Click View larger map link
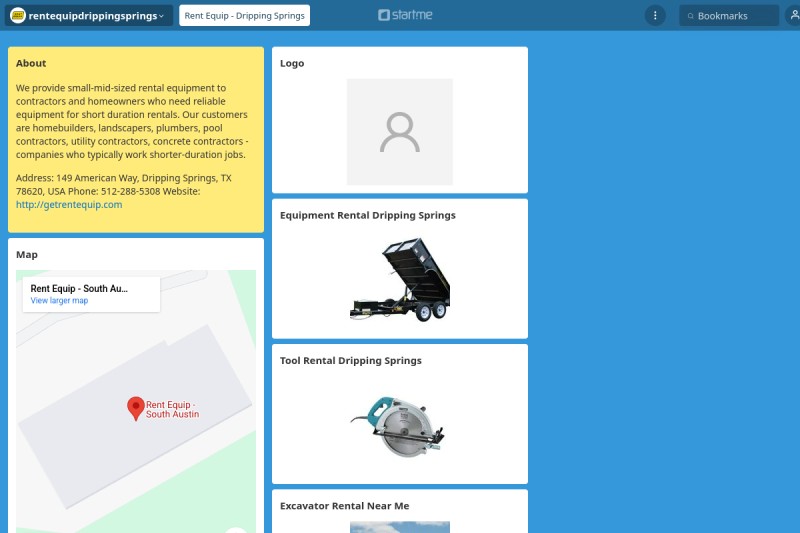The image size is (800, 533). [59, 300]
